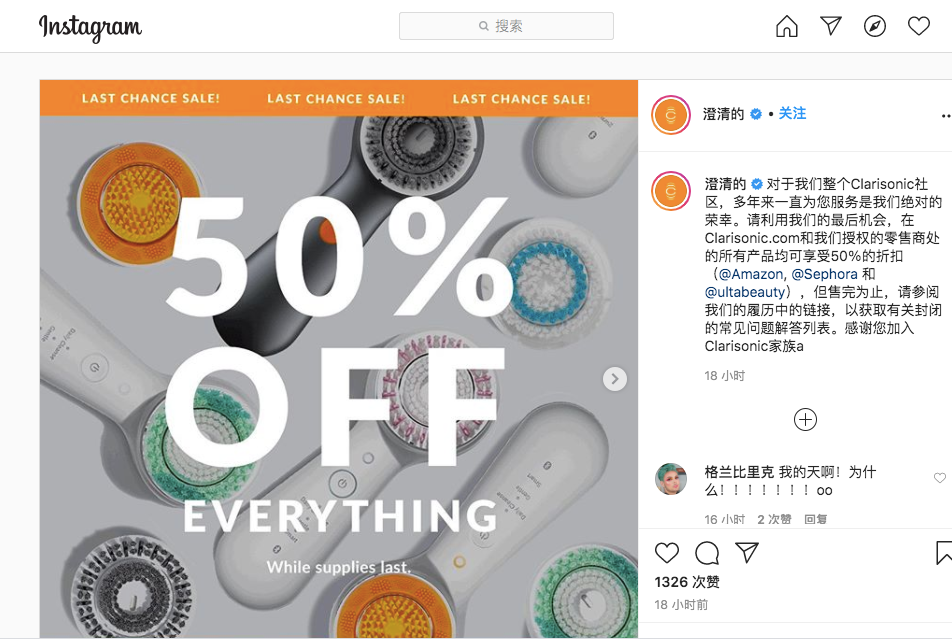This screenshot has height=640, width=952.
Task: Open the @Sephora mention link
Action: tap(824, 274)
